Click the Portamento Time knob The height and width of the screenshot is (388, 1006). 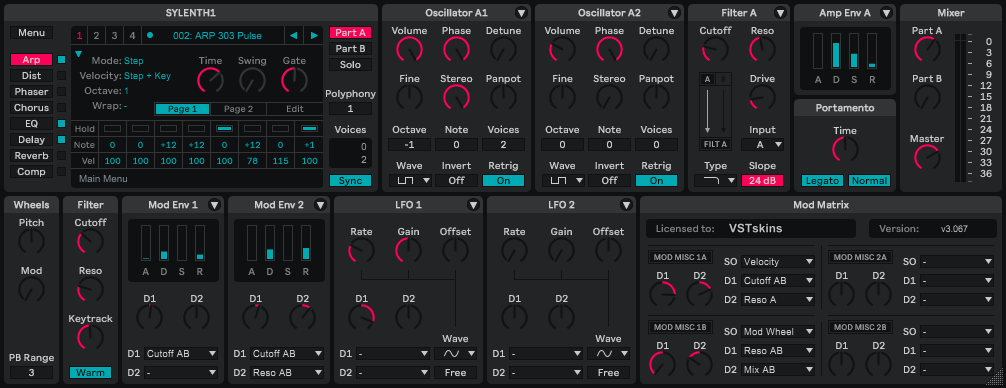(845, 149)
